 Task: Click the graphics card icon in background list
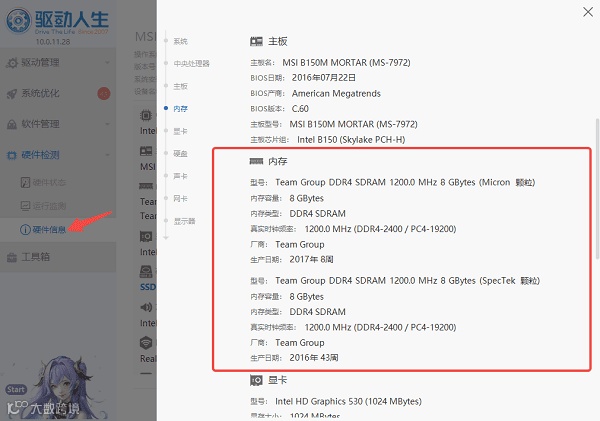click(146, 237)
